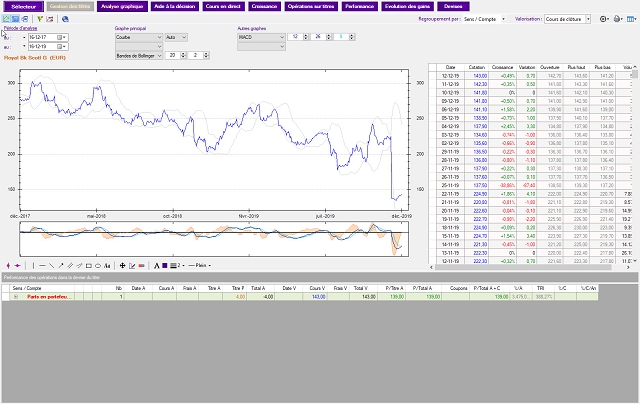Open the 'Performance' tab
Screen dimensions: 640x404
(357, 6)
